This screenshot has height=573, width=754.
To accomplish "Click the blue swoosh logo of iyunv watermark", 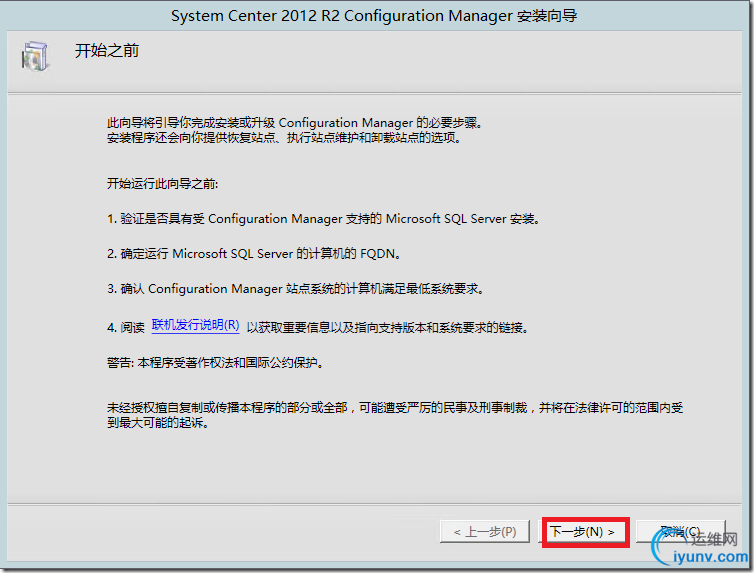I will pos(664,548).
